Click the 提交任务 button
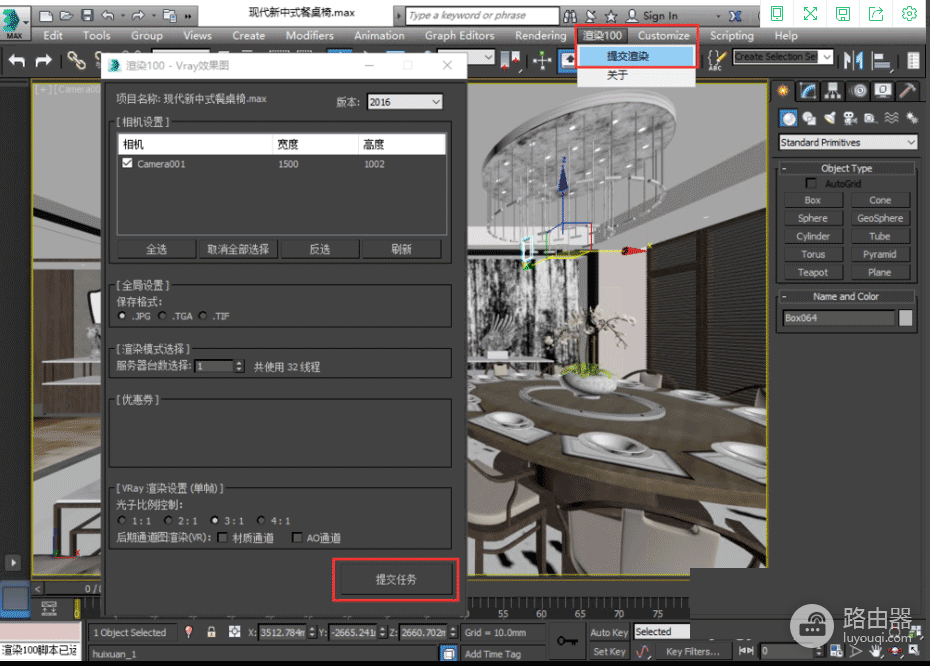The image size is (930, 666). point(396,579)
